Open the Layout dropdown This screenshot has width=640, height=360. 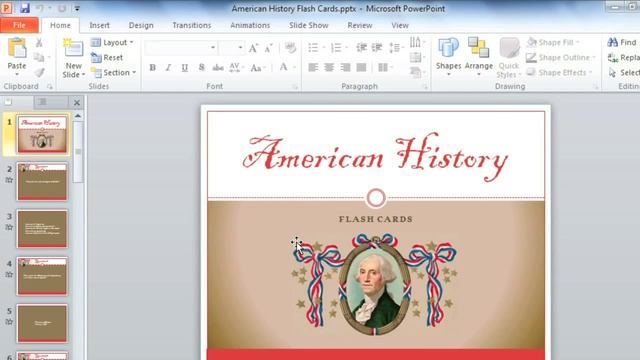(112, 42)
